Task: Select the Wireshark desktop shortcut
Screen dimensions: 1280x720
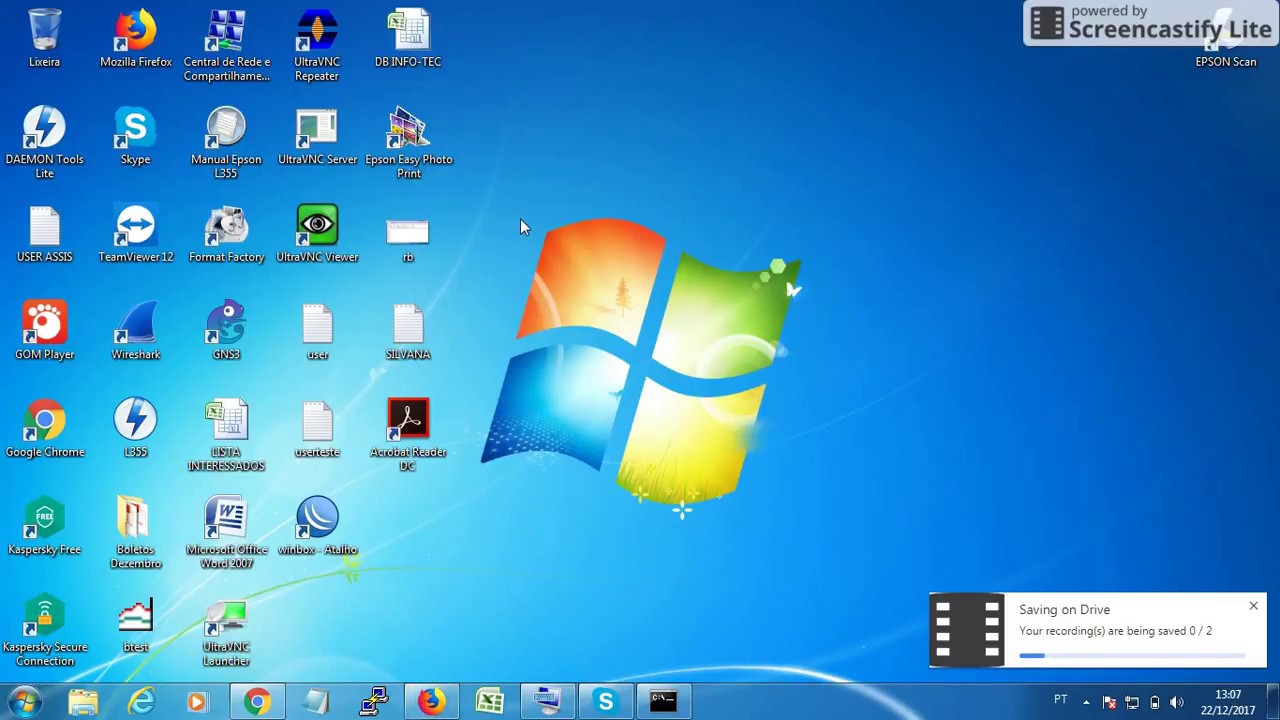Action: [136, 331]
